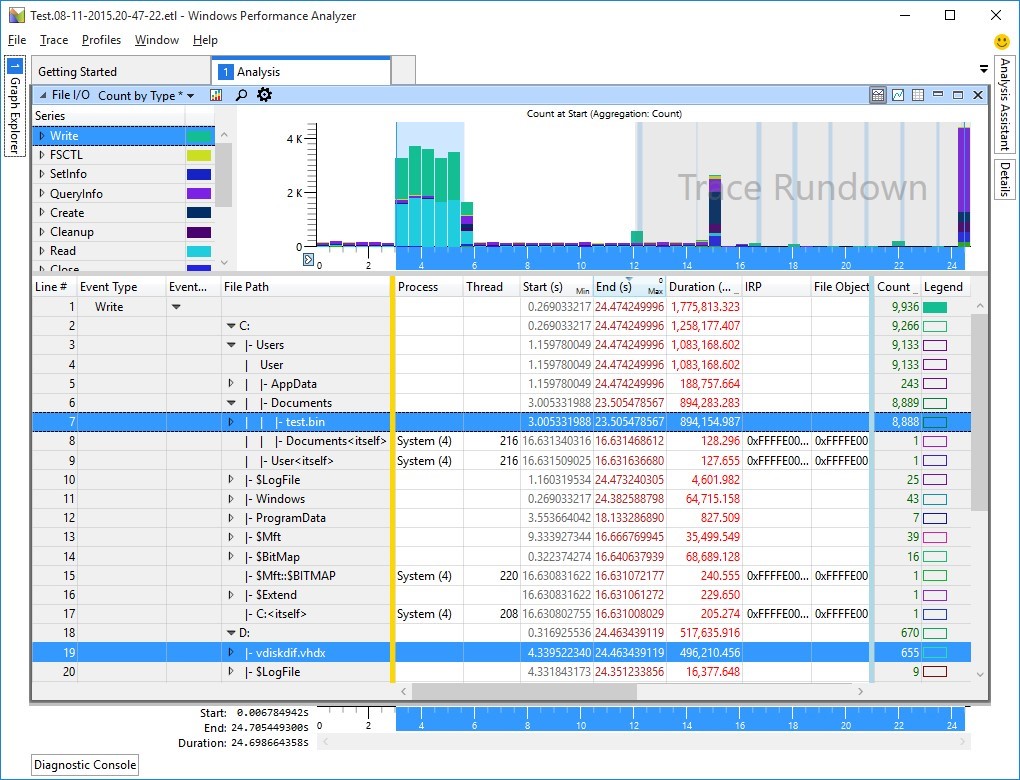Click the FSCTL series color swatch
The image size is (1020, 780).
(x=199, y=155)
